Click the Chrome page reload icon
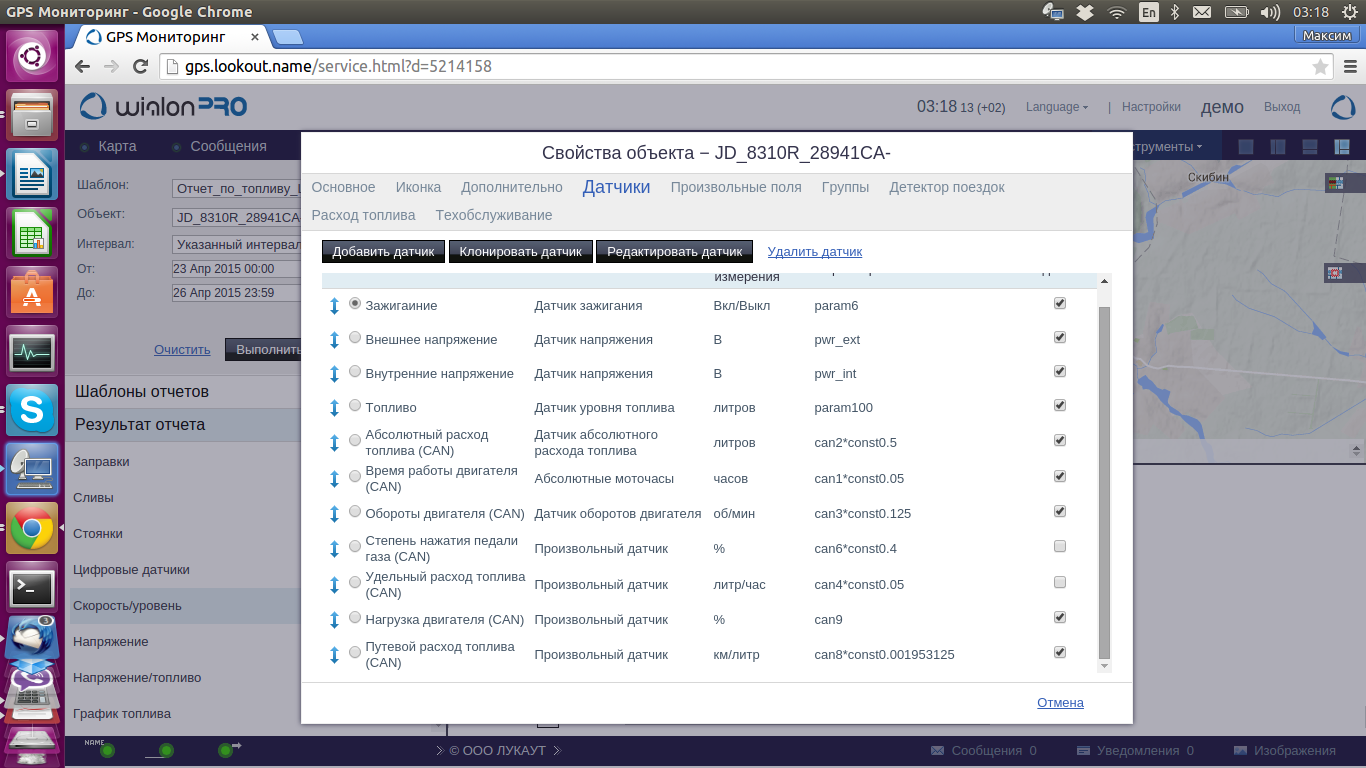The width and height of the screenshot is (1366, 768). click(141, 67)
